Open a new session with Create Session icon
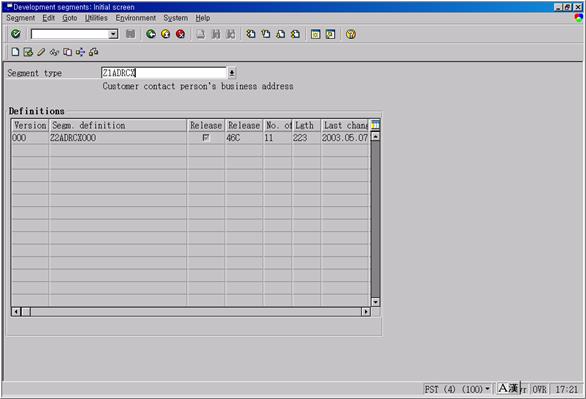 [x=315, y=34]
